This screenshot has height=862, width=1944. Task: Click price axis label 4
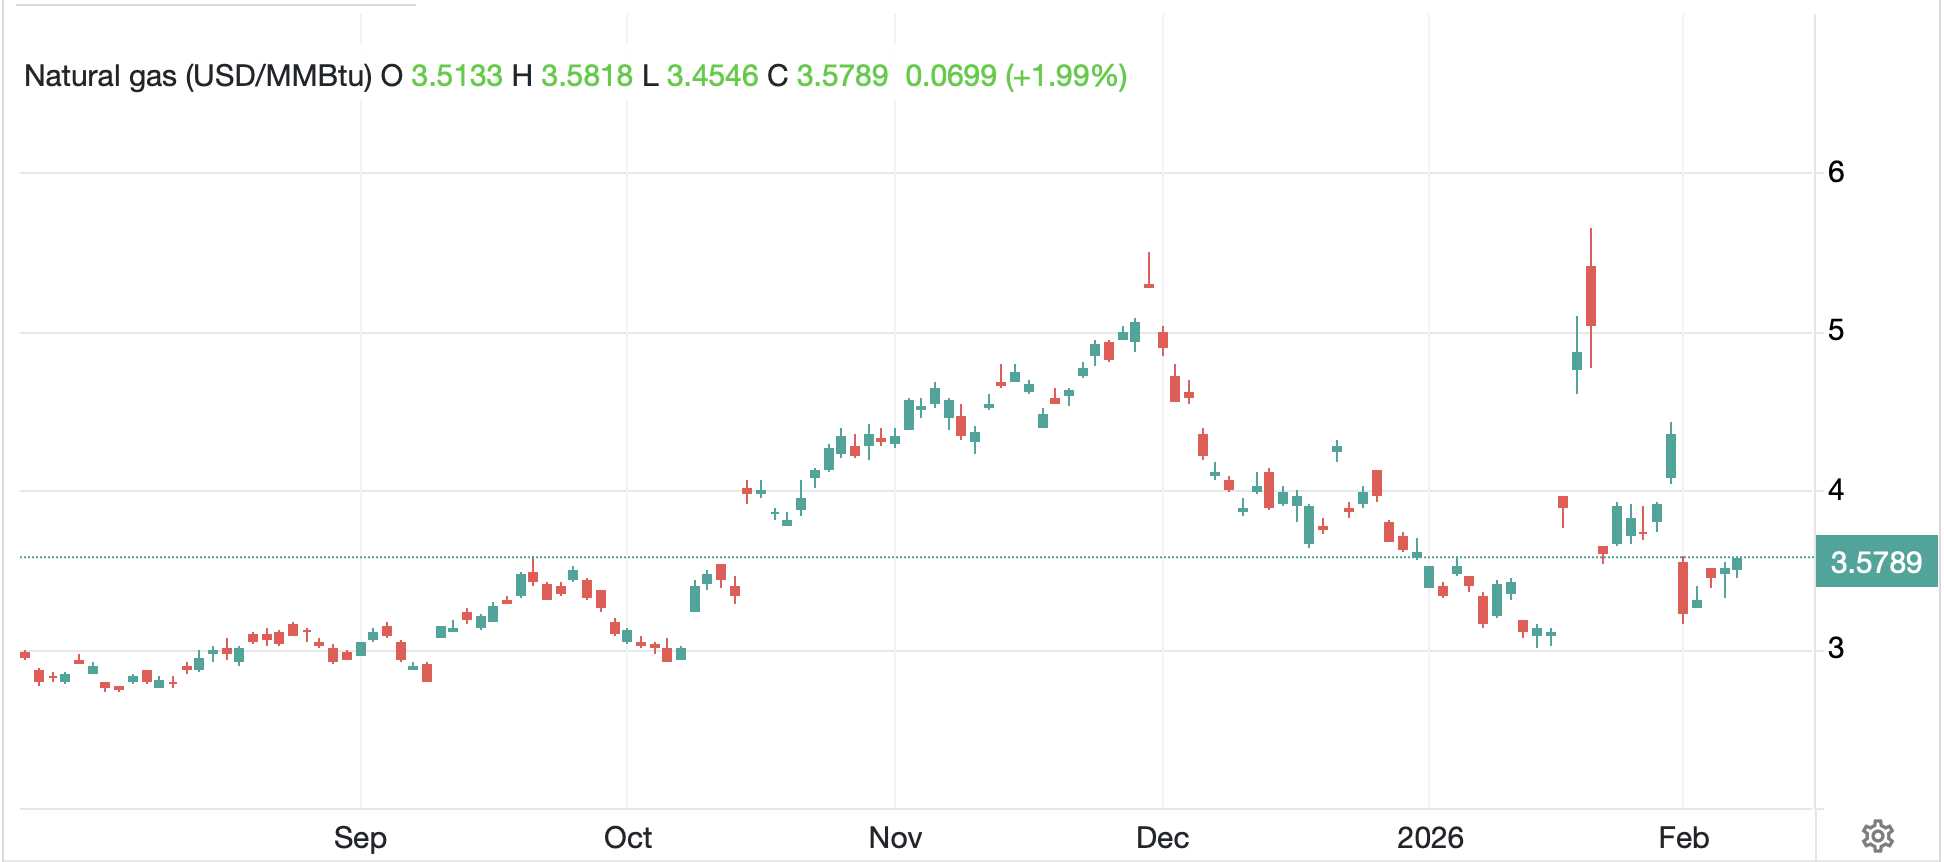[1836, 490]
